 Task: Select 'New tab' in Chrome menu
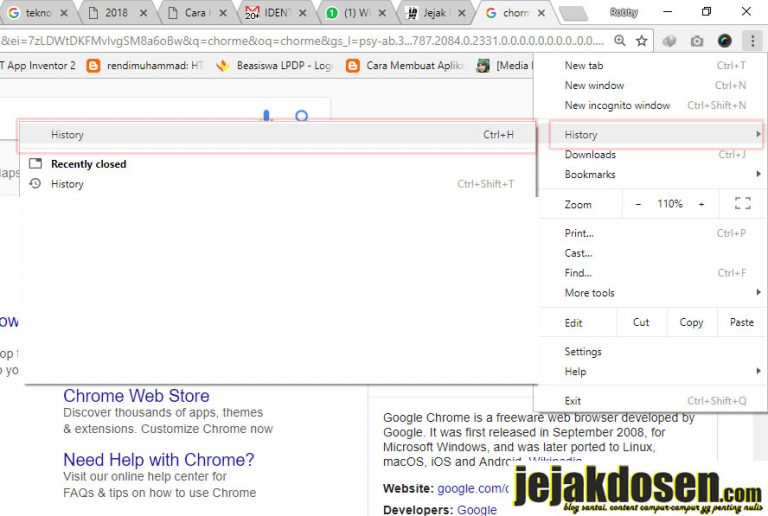[650, 66]
